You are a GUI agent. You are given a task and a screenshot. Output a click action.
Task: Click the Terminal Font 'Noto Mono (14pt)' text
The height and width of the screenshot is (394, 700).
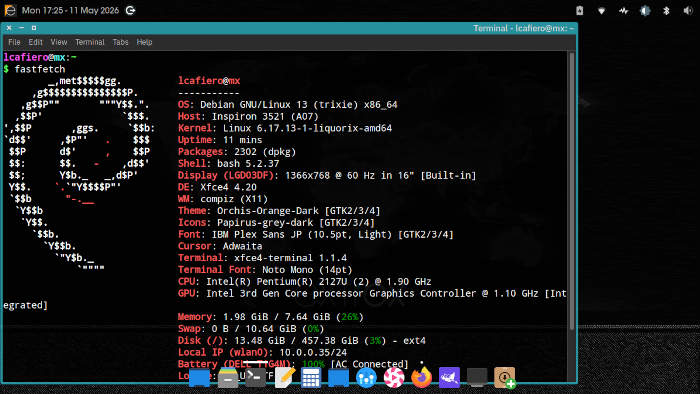(x=307, y=270)
